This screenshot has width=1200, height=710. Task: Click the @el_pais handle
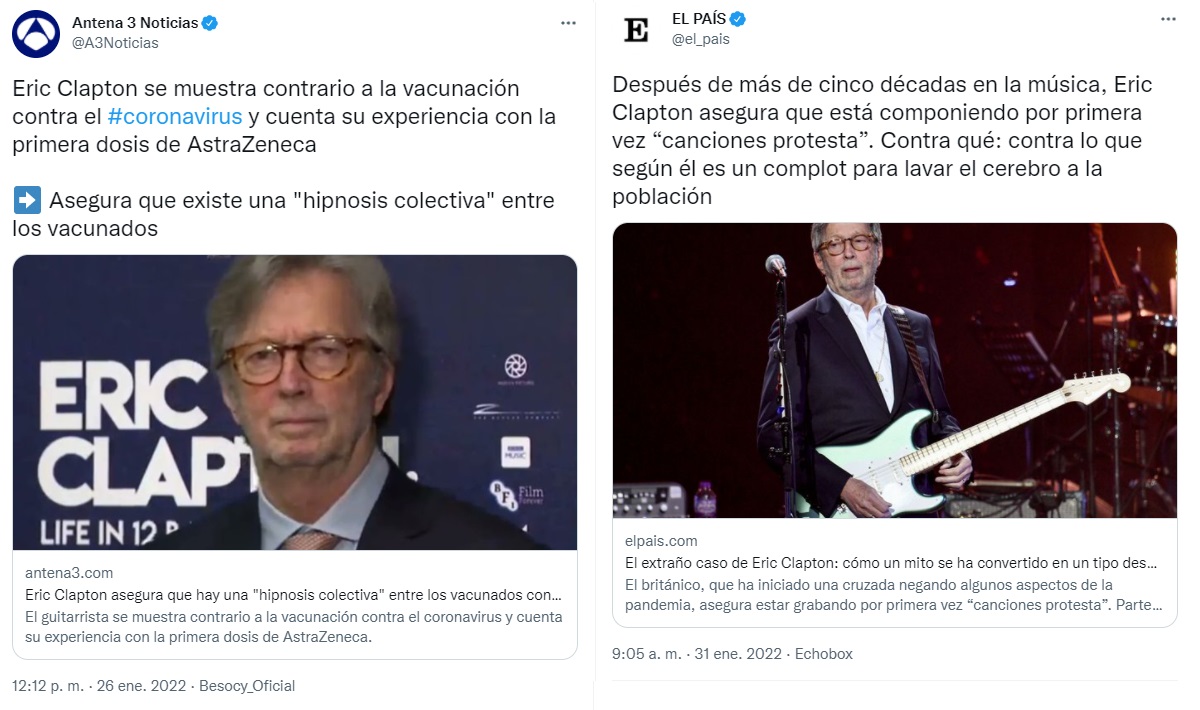[701, 39]
